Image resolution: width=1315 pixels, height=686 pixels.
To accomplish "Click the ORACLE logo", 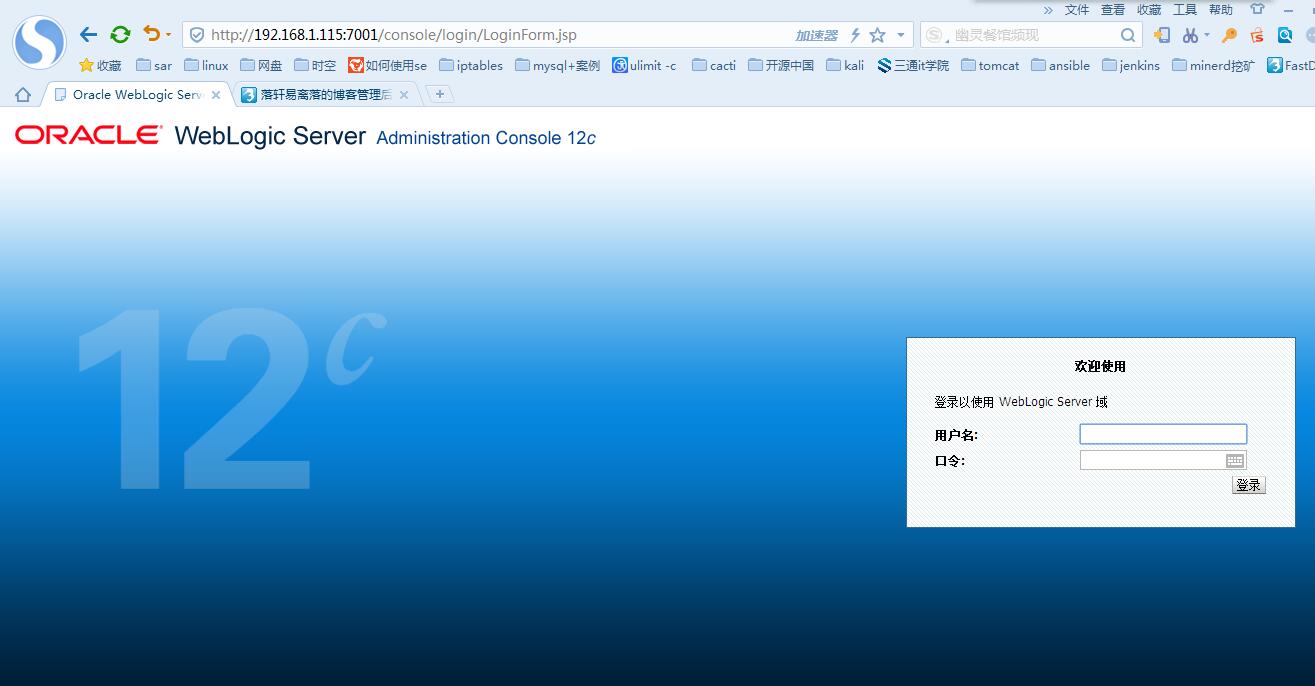I will coord(88,135).
